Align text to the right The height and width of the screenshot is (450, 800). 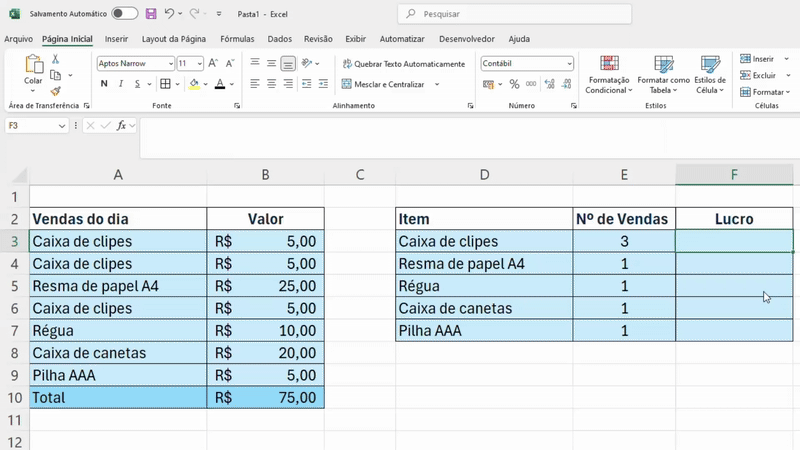click(288, 84)
